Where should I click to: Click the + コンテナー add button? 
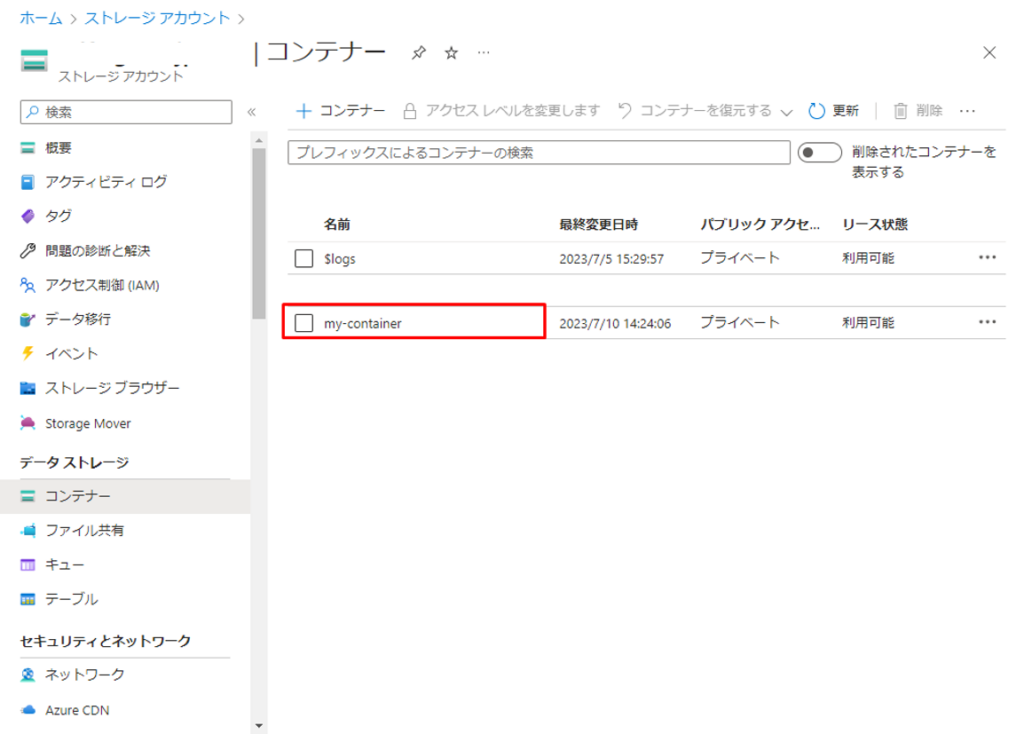coord(341,111)
